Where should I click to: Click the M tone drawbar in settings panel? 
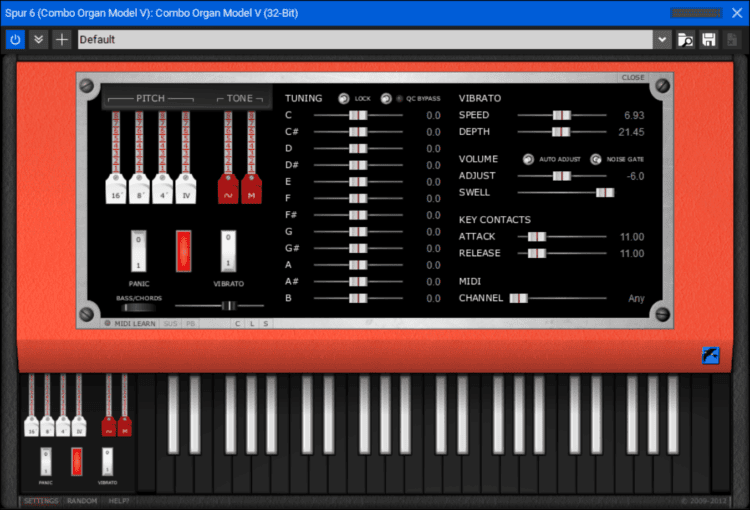click(x=252, y=188)
